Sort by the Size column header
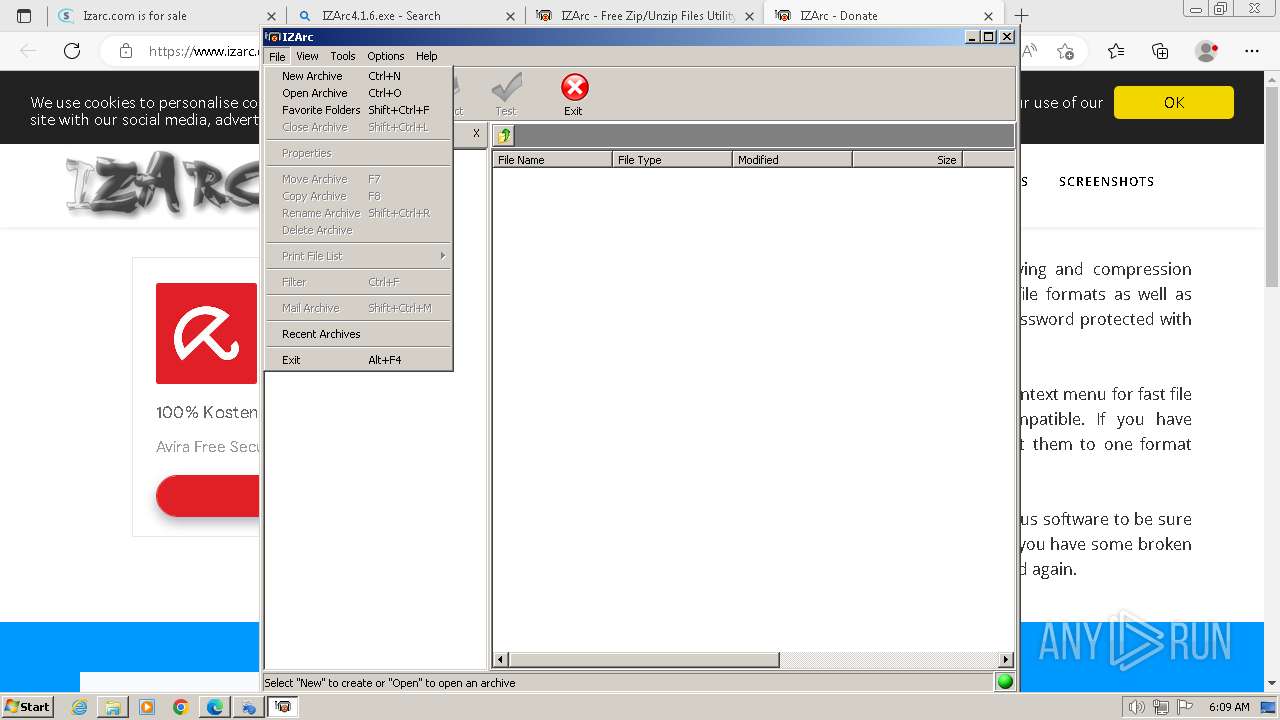Image resolution: width=1280 pixels, height=720 pixels. [907, 159]
